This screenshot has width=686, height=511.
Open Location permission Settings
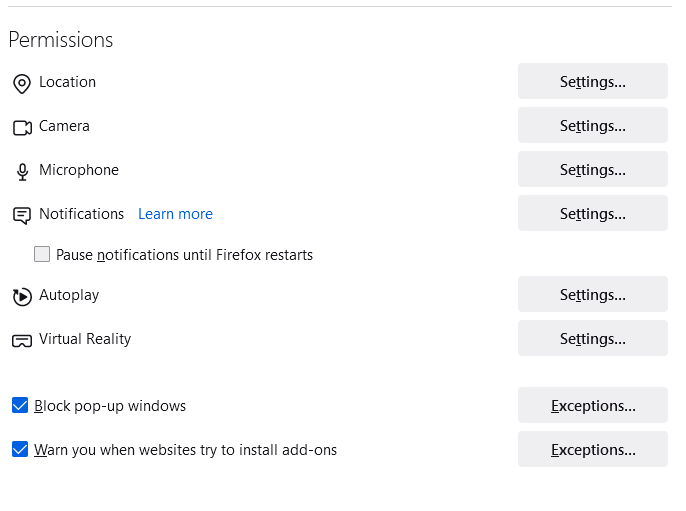[593, 81]
